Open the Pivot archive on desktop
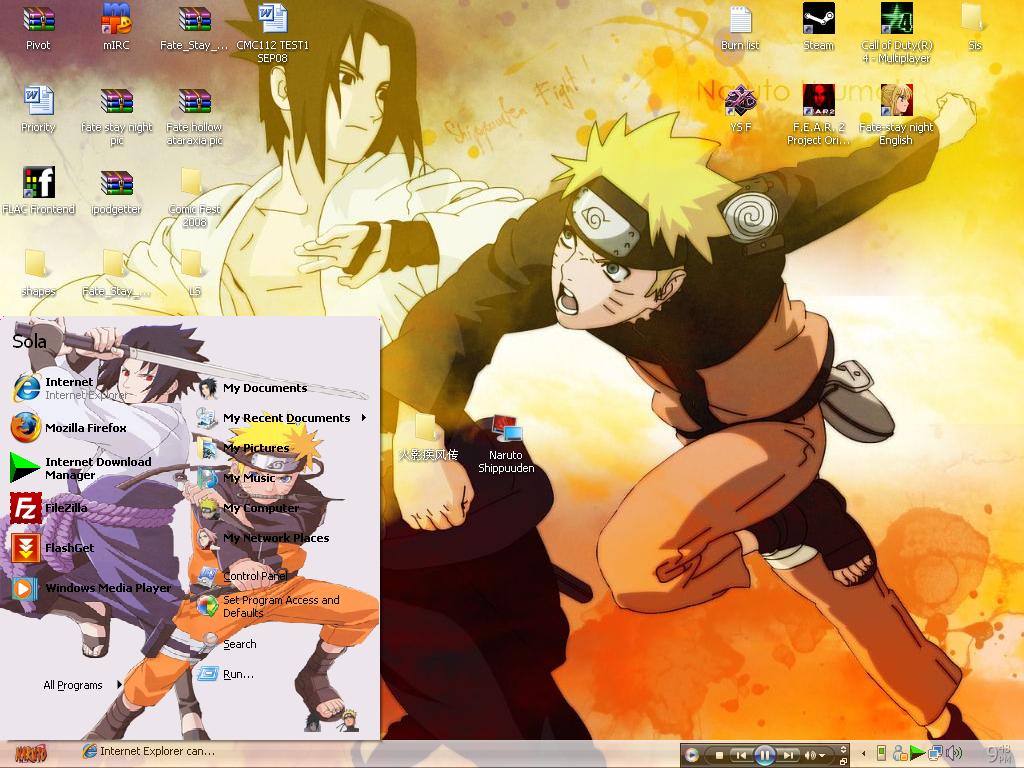This screenshot has width=1024, height=768. point(38,28)
